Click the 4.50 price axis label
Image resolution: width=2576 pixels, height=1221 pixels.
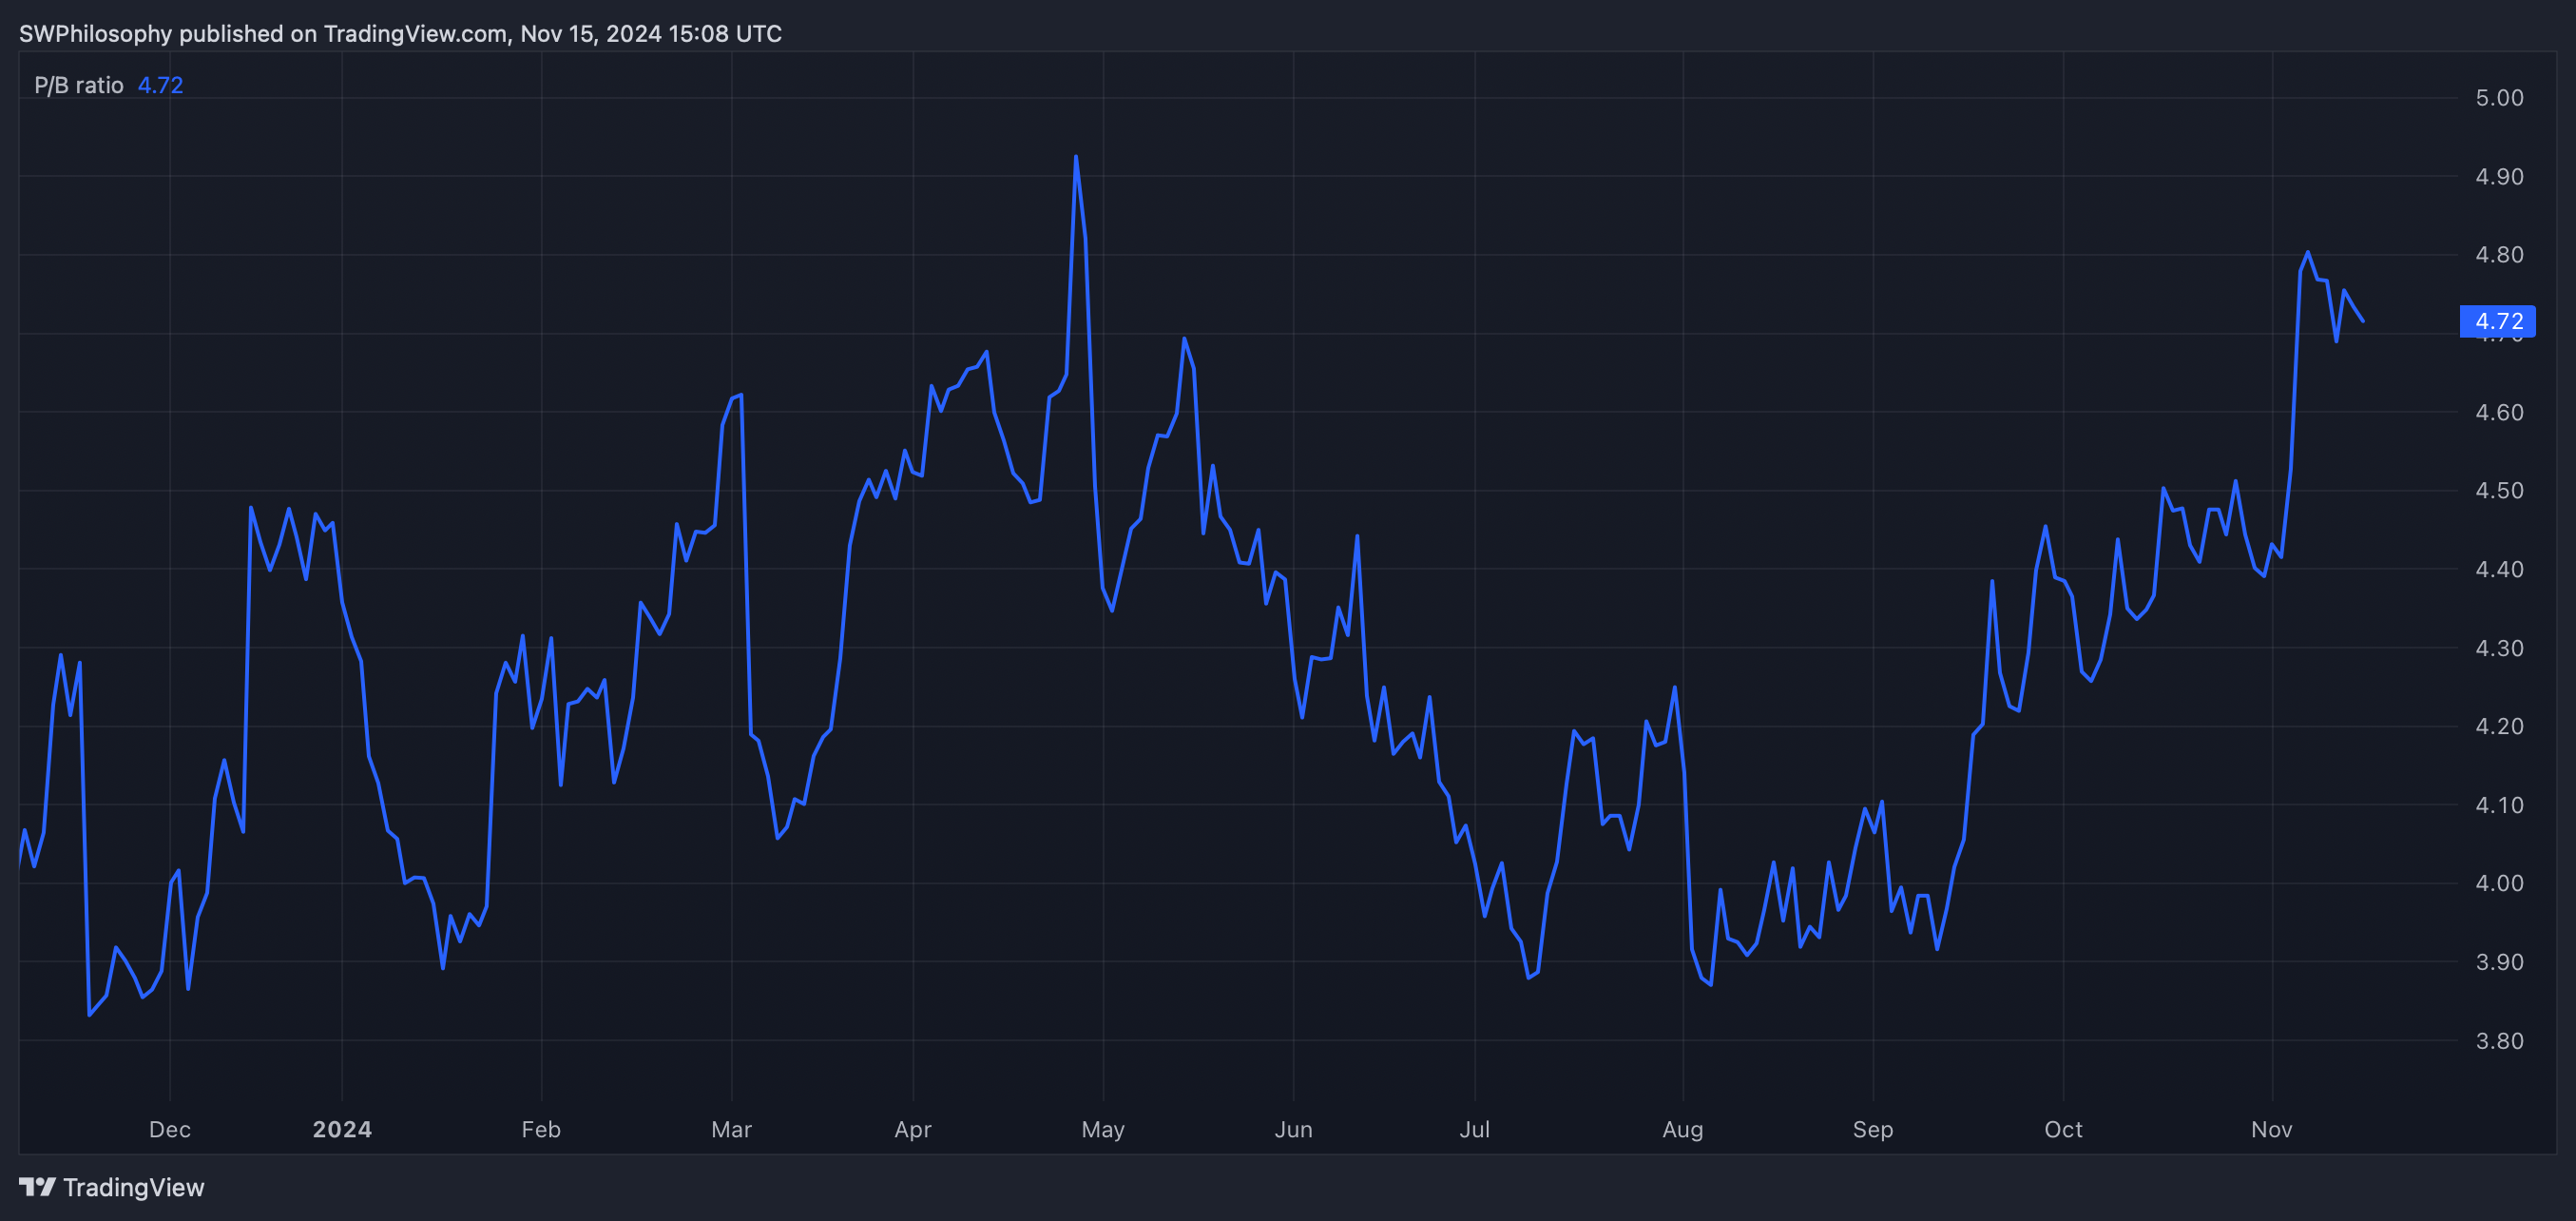click(x=2499, y=491)
